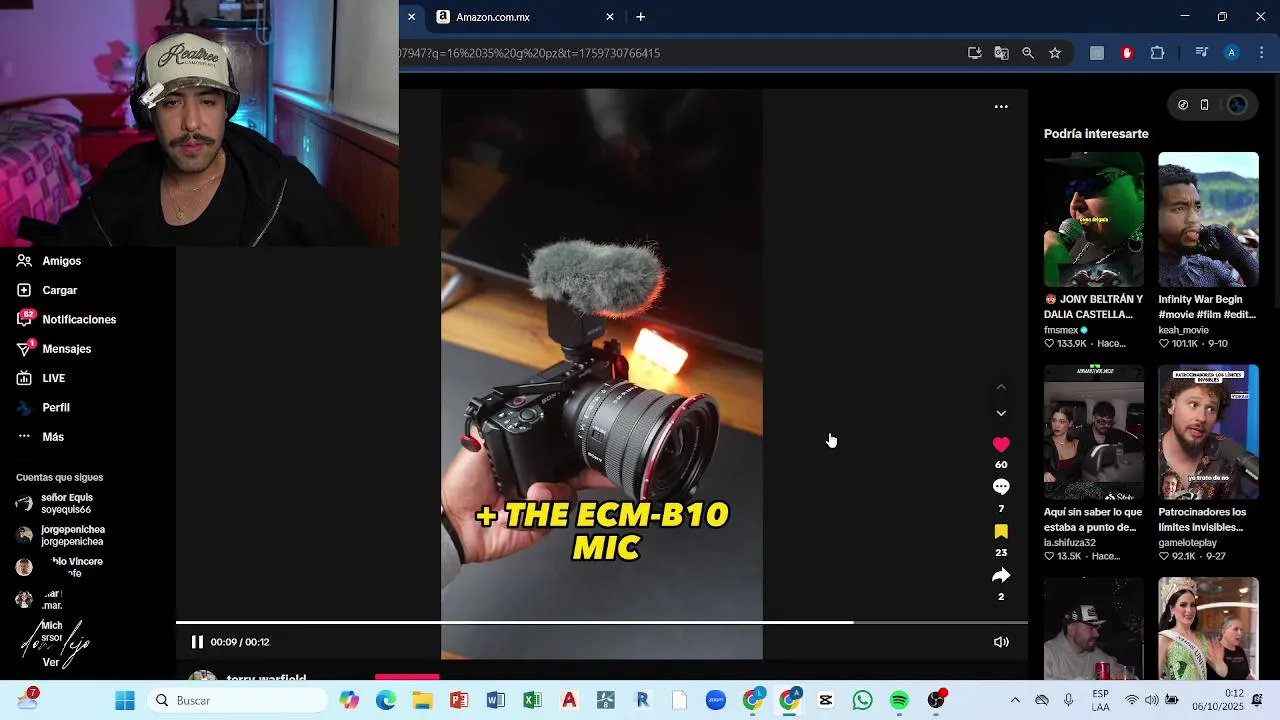Screen dimensions: 1280x720
Task: Click the get app phone icon
Action: [x=1205, y=105]
